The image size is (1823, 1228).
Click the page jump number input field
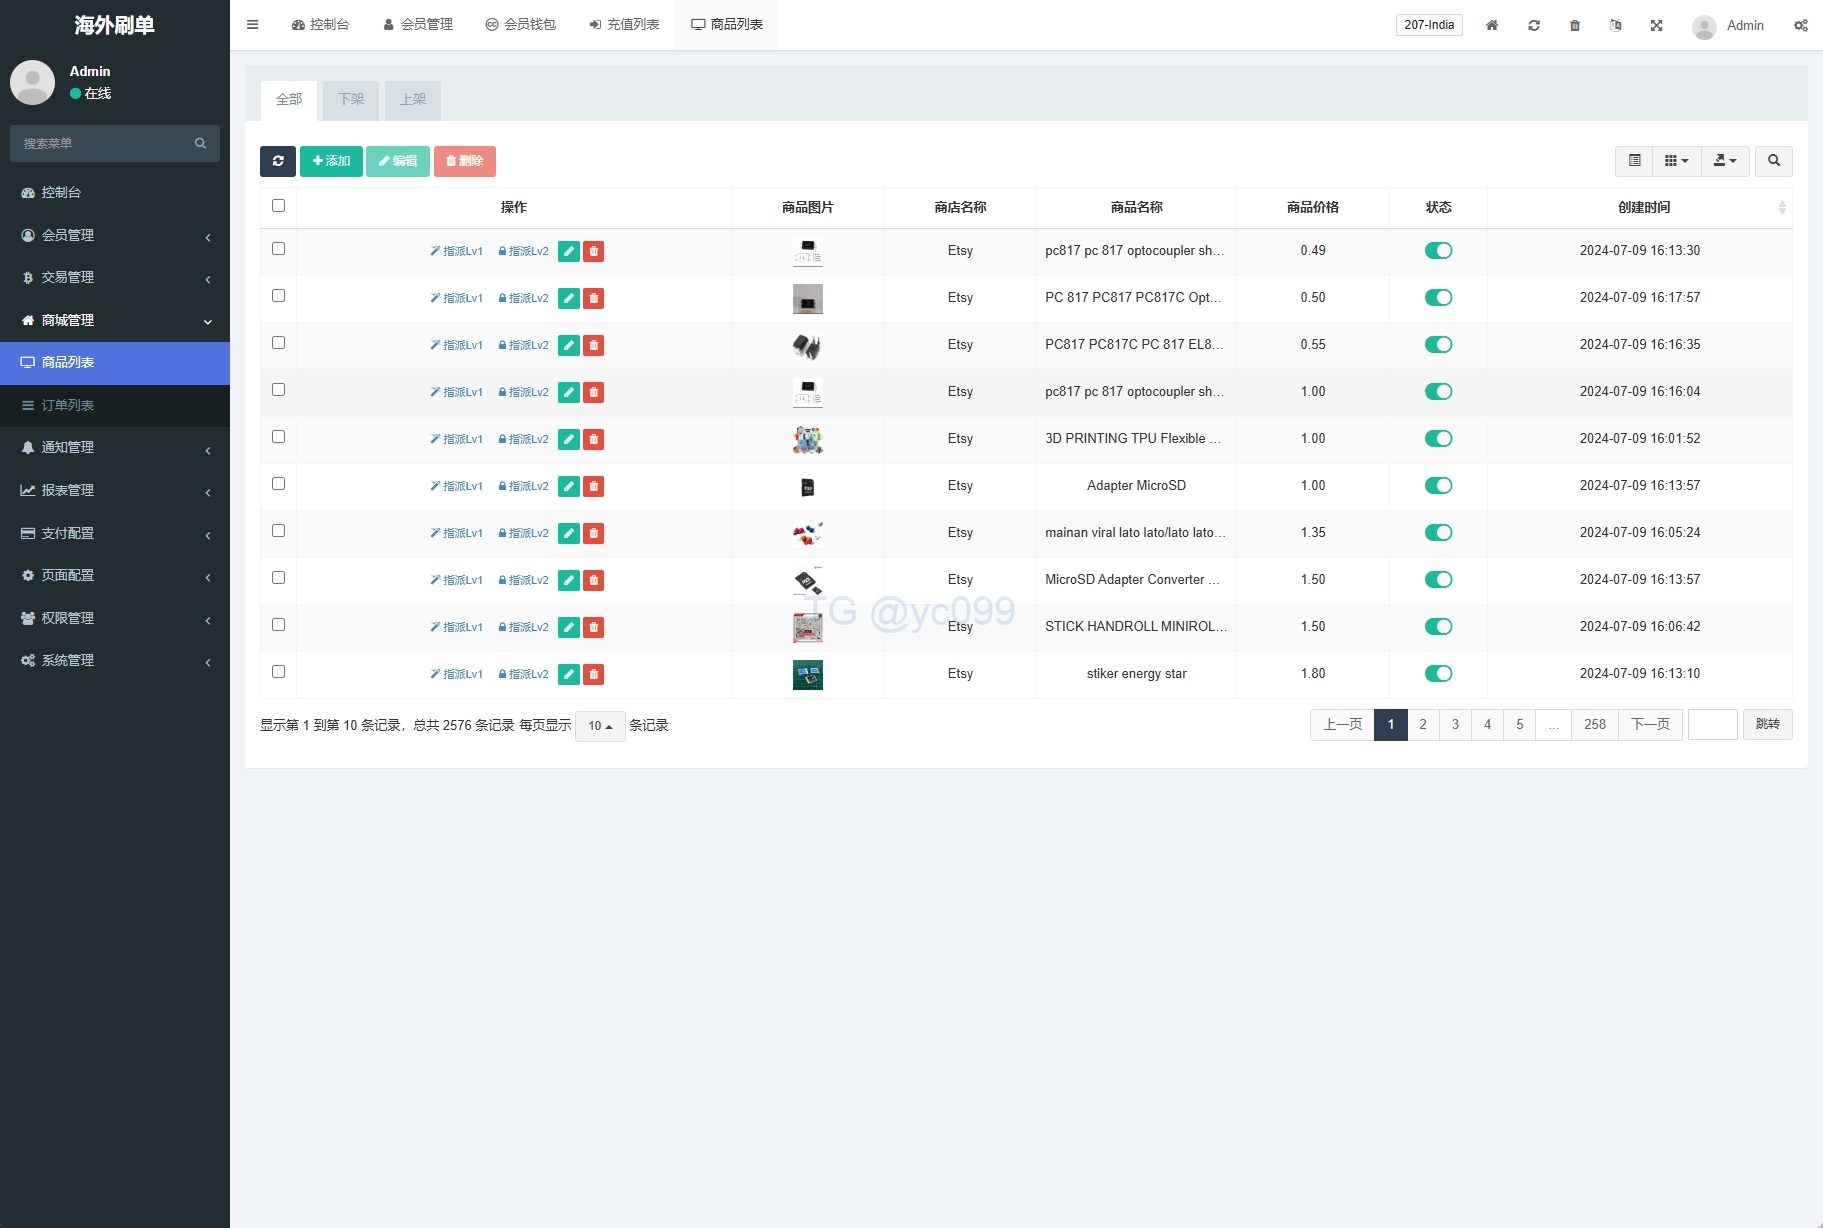pos(1712,725)
